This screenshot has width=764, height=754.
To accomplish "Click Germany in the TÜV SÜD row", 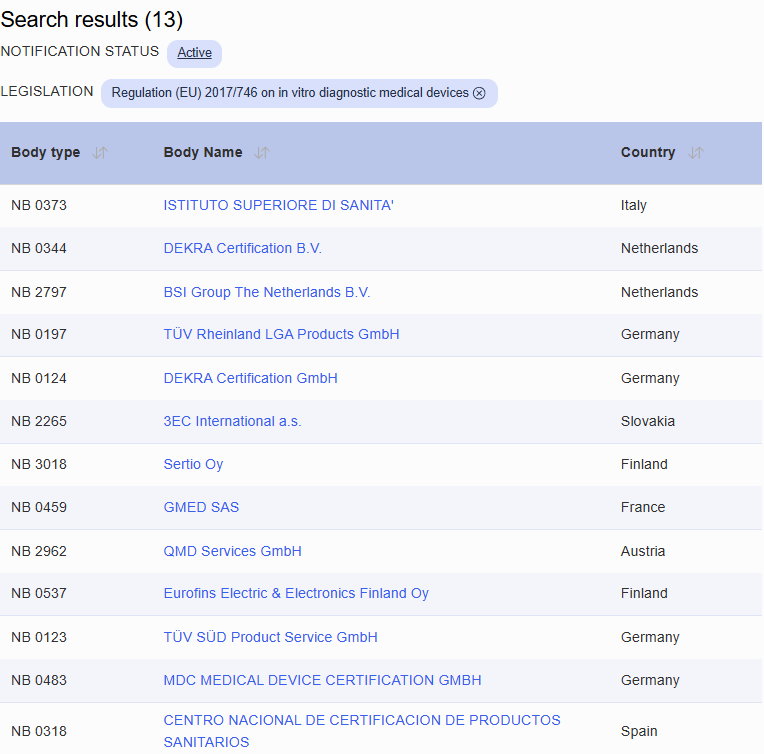I will point(650,637).
